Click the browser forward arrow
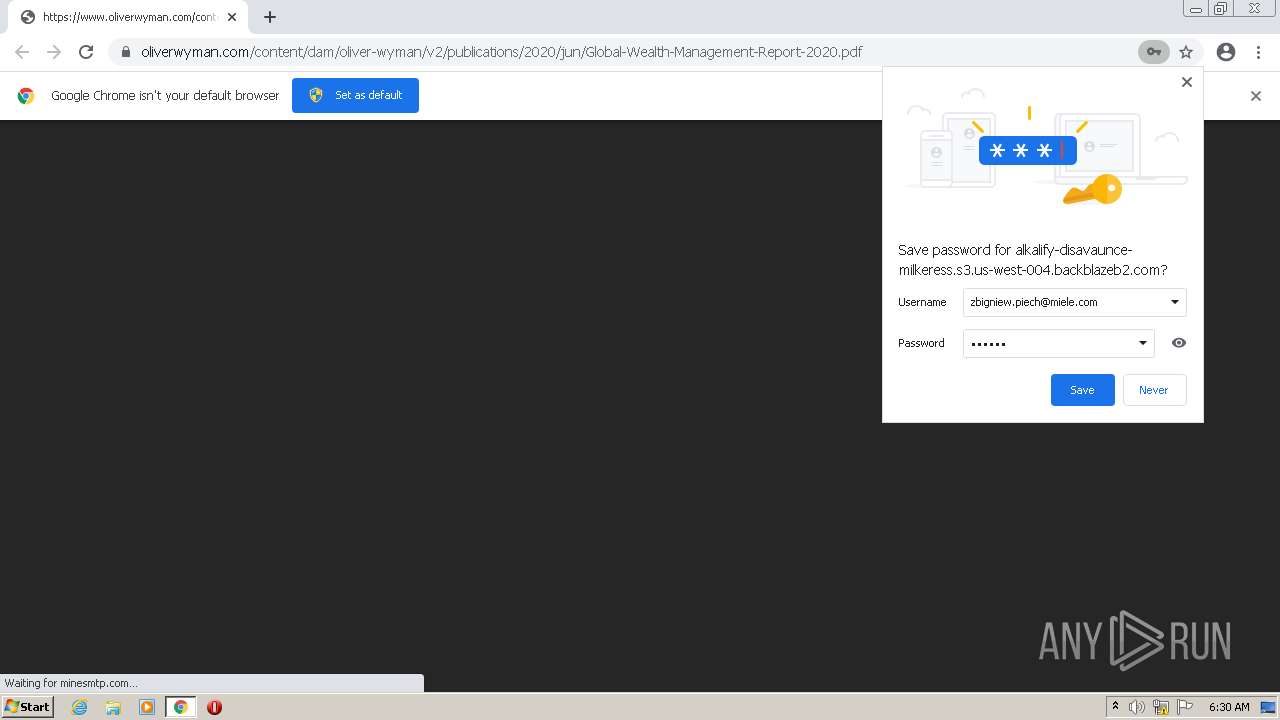 tap(54, 52)
